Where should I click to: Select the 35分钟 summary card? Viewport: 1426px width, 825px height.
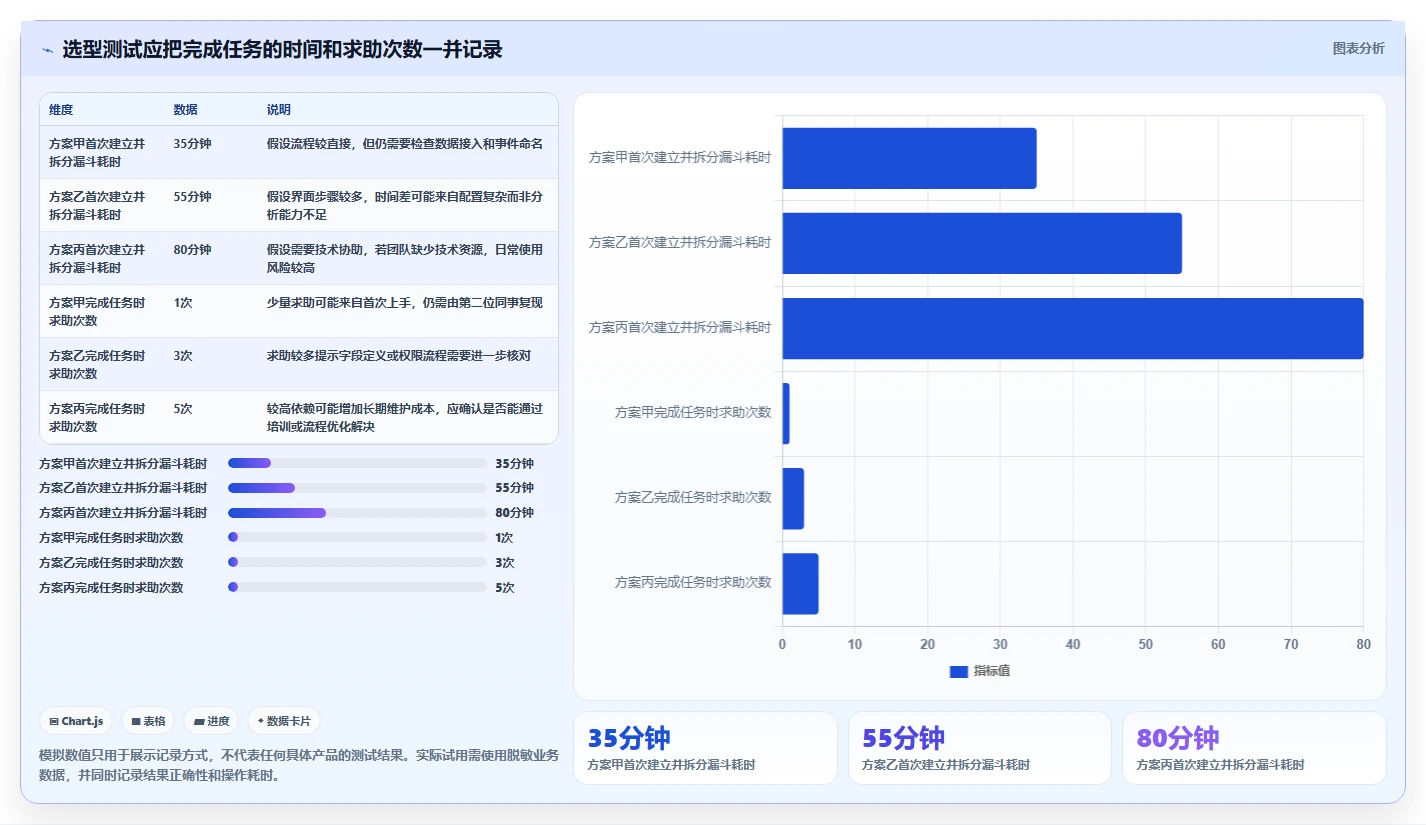pos(705,748)
